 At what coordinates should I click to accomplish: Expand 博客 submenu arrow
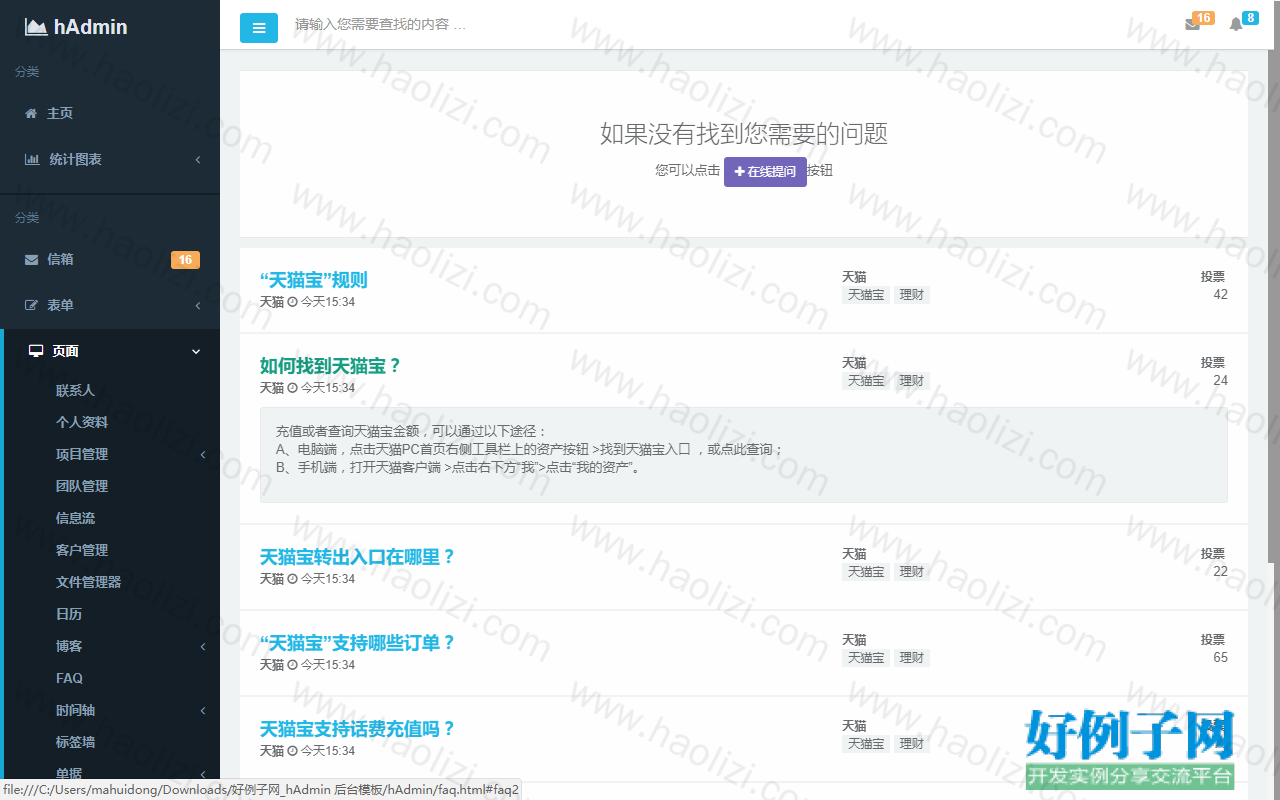(x=203, y=647)
